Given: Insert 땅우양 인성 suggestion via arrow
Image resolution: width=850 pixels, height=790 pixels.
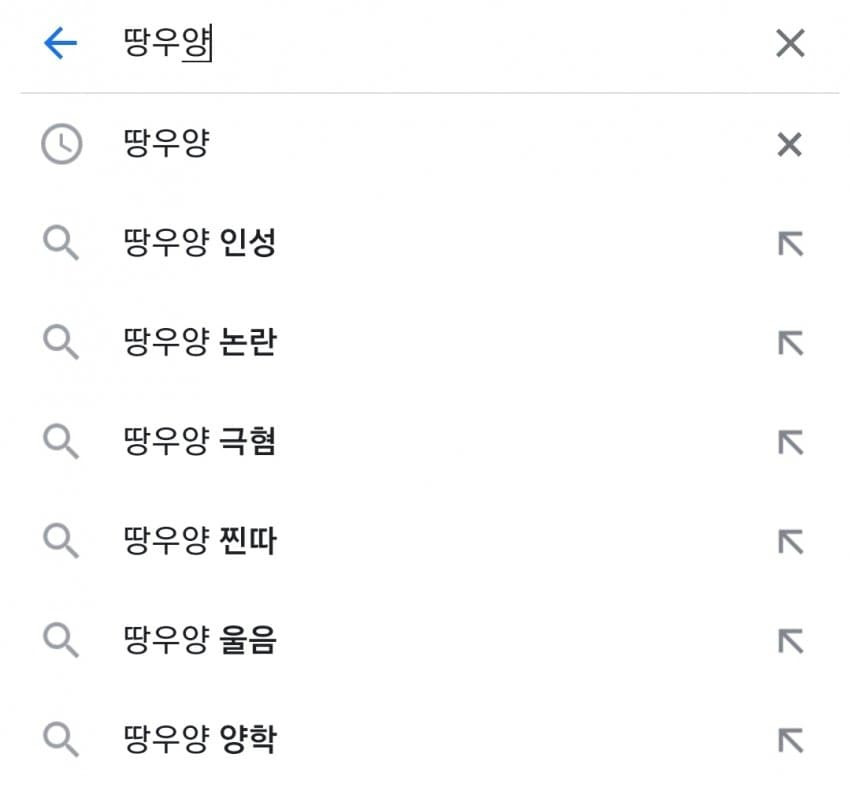Looking at the screenshot, I should (790, 244).
